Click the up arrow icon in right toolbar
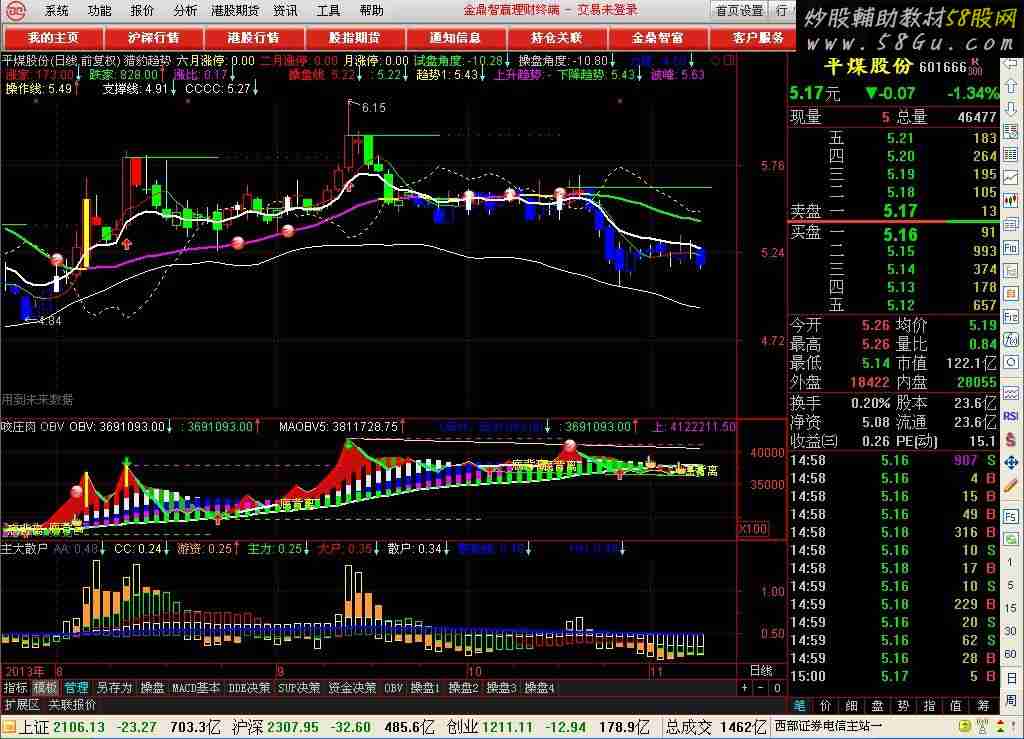The image size is (1024, 739). point(1011,86)
